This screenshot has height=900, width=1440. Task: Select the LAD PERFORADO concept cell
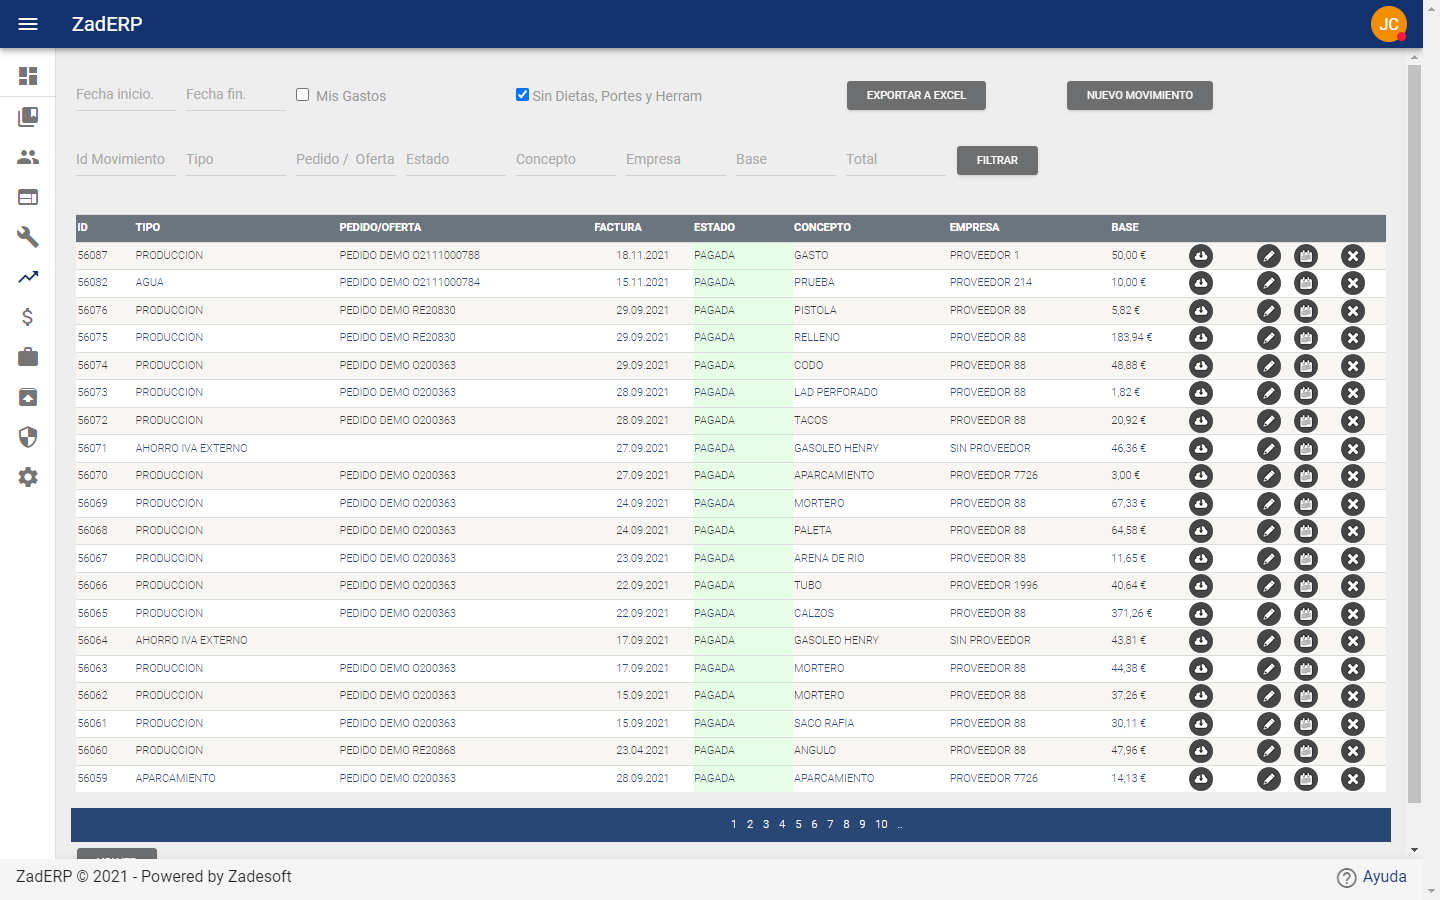click(x=836, y=393)
